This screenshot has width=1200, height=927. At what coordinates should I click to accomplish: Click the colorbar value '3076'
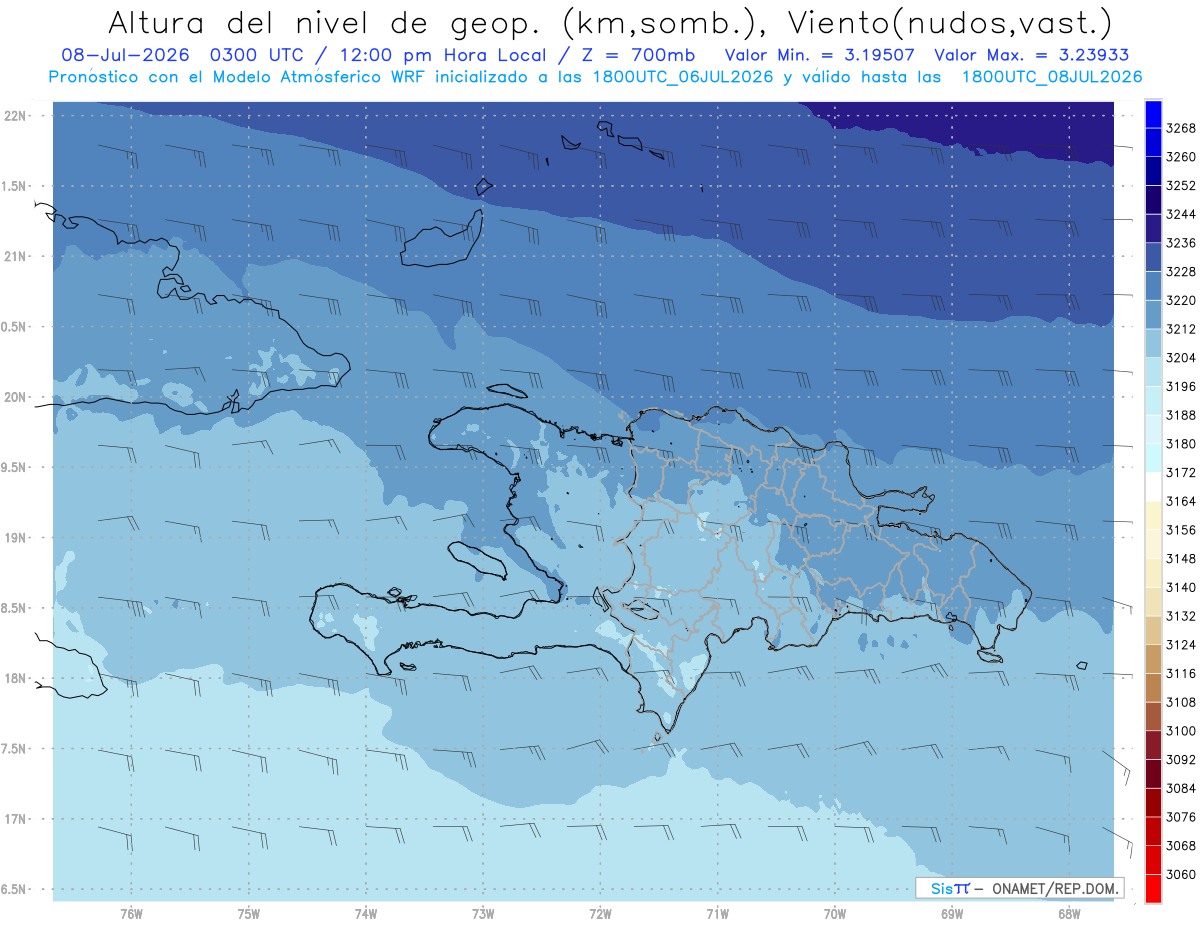pos(1181,817)
